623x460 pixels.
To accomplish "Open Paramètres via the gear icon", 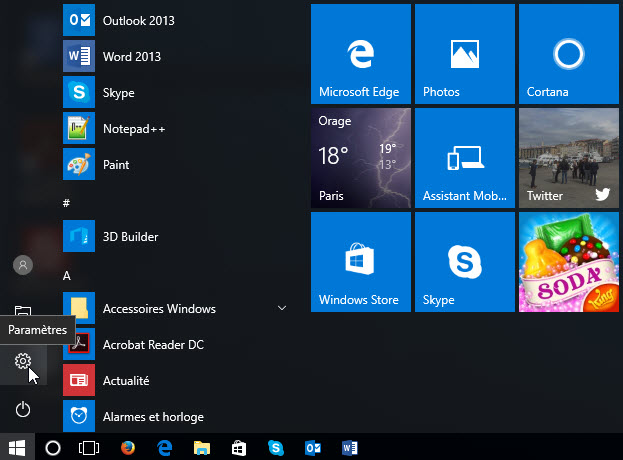I will 23,361.
